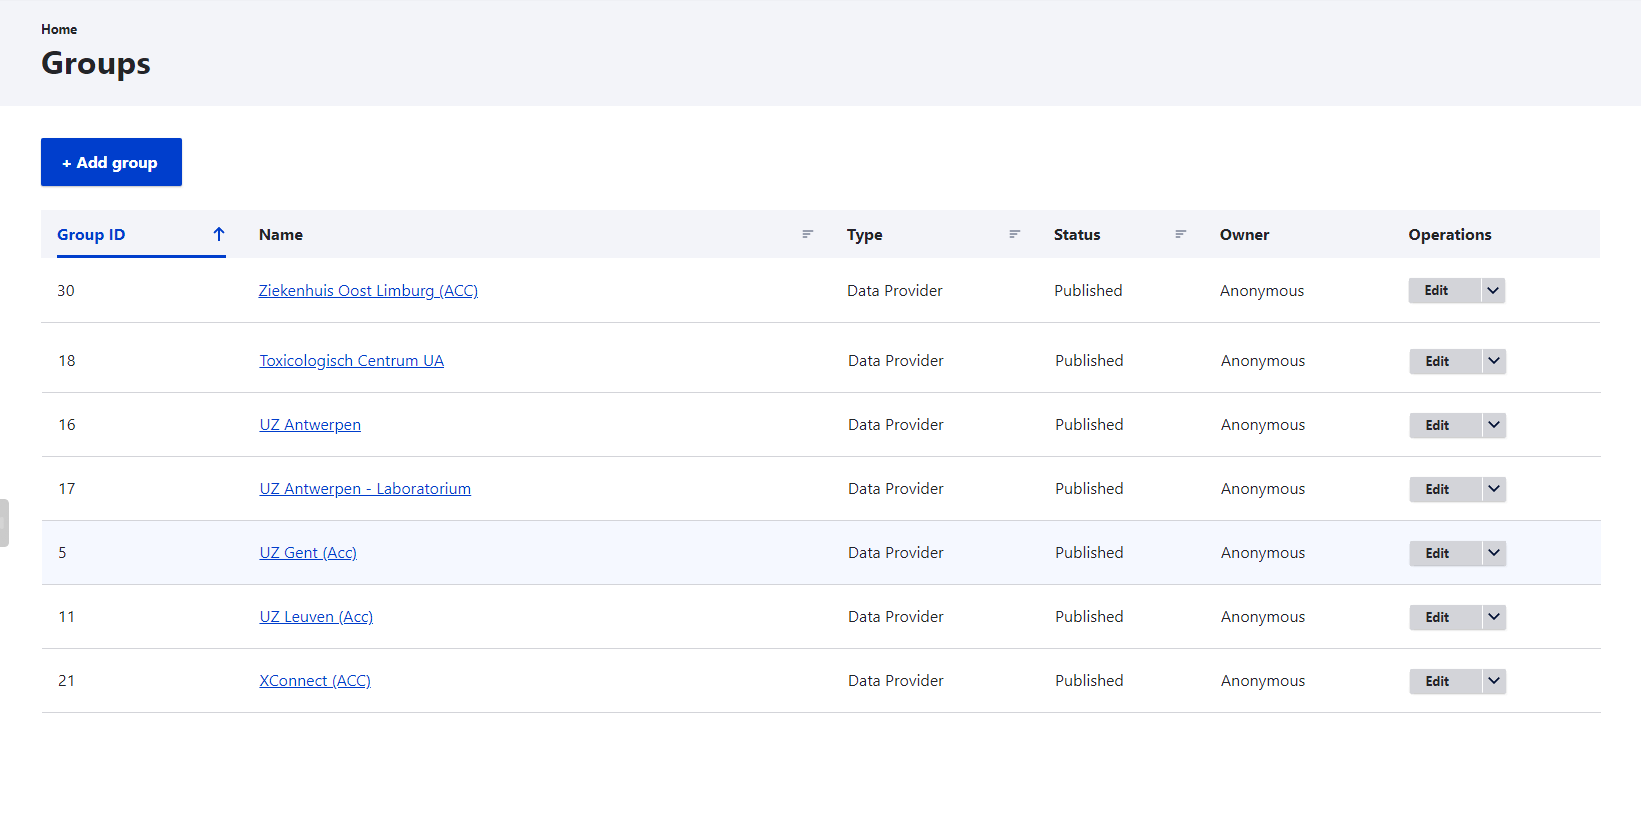1644x815 pixels.
Task: Open the Ziekenhuis Oost Limburg (ACC) link
Action: tap(368, 291)
